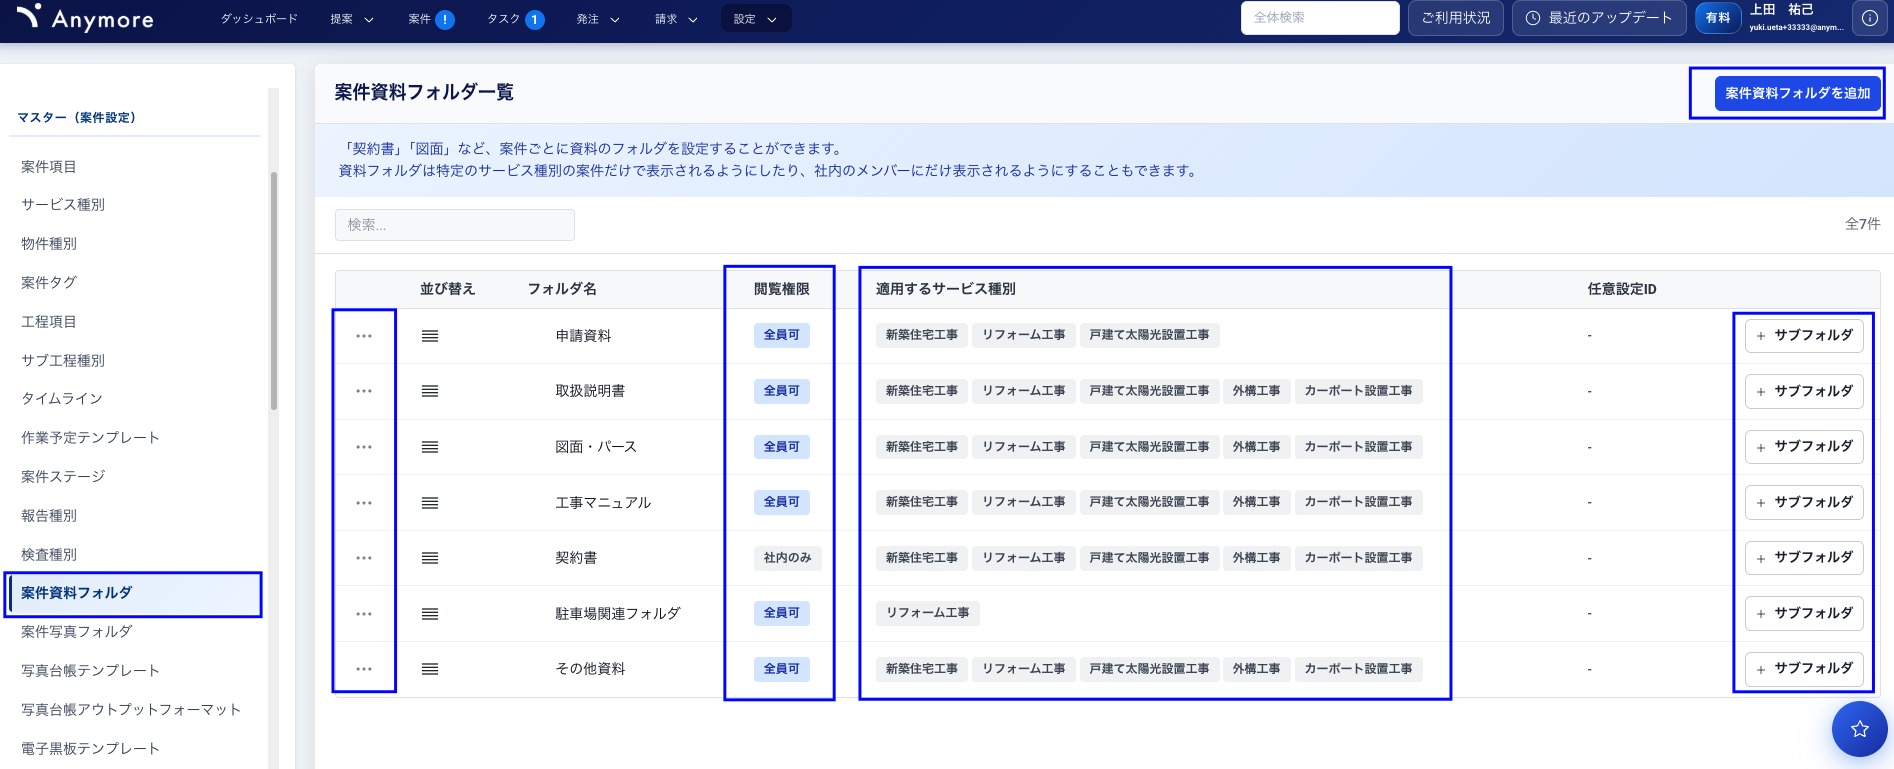This screenshot has height=769, width=1894.
Task: Add サブフォルダ to 図面・パース
Action: tap(1804, 447)
